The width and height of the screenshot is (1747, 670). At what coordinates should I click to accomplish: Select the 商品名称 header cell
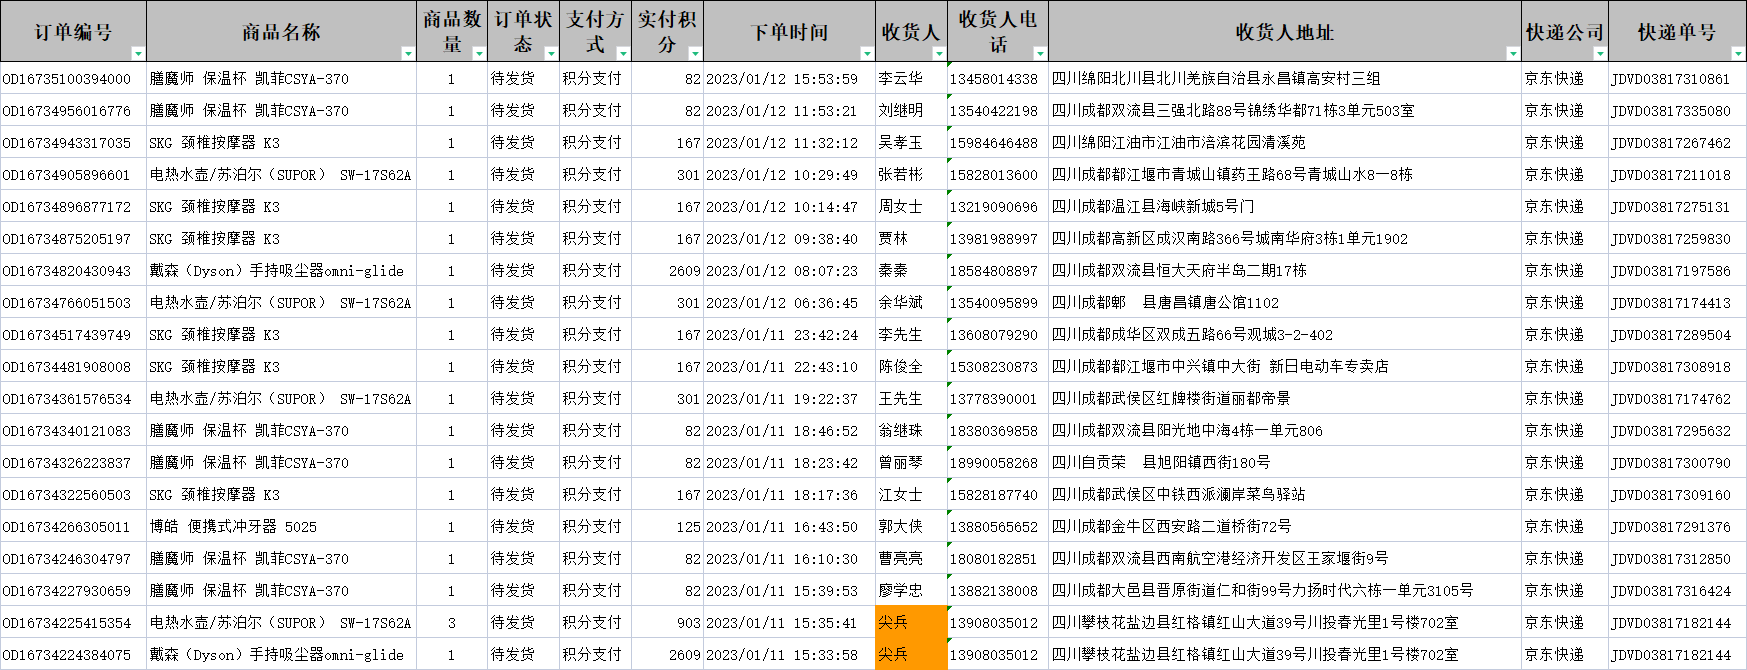click(281, 32)
